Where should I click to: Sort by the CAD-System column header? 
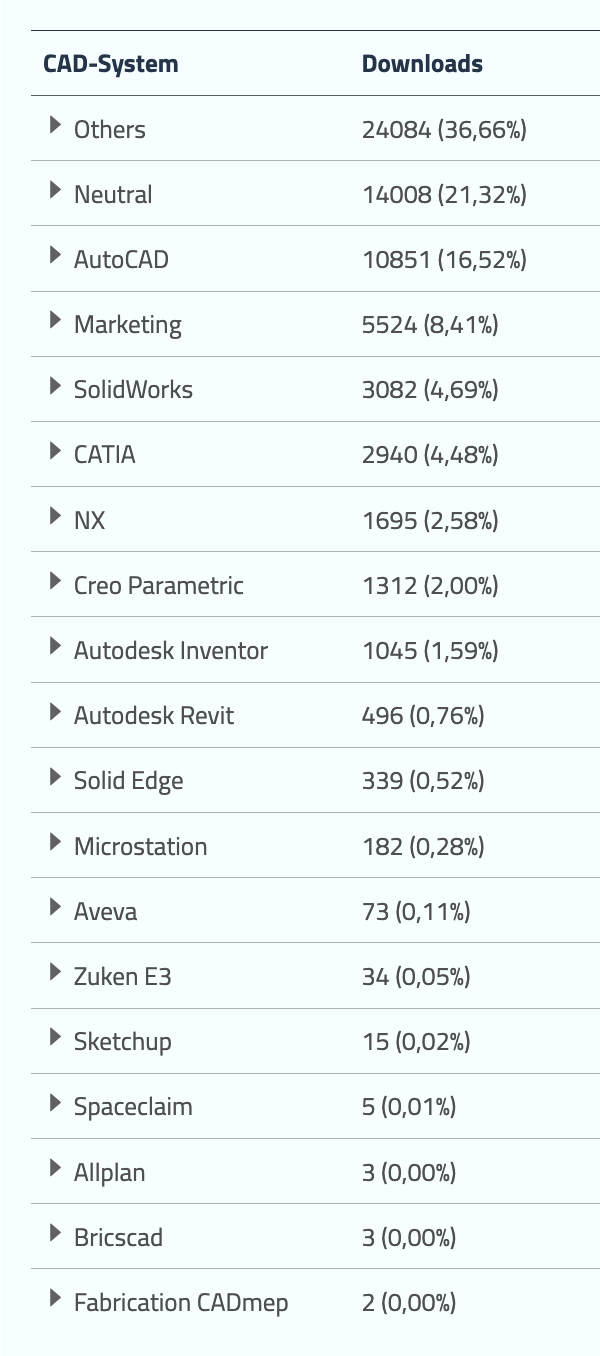point(110,64)
